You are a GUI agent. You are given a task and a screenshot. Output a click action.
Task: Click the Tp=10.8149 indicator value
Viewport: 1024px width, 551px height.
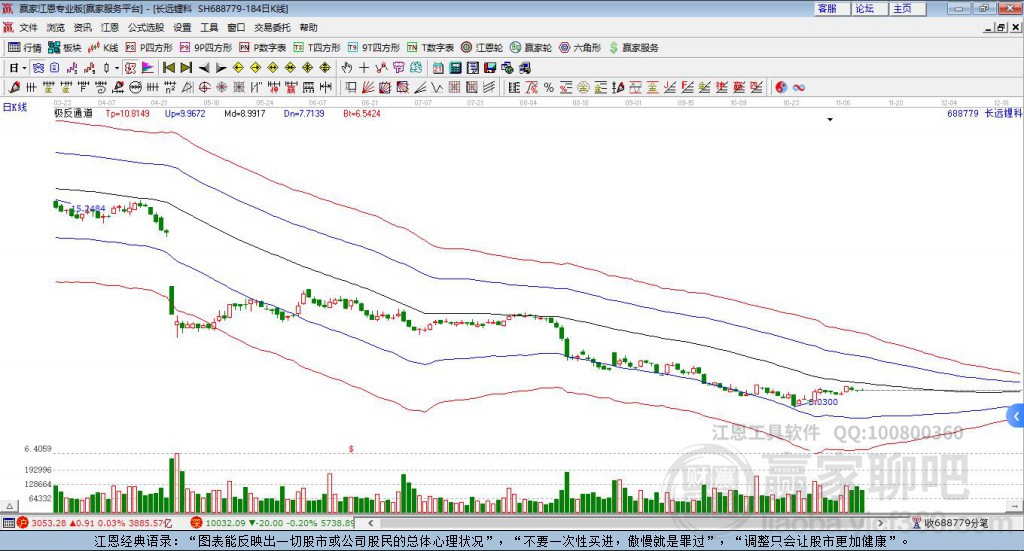127,114
